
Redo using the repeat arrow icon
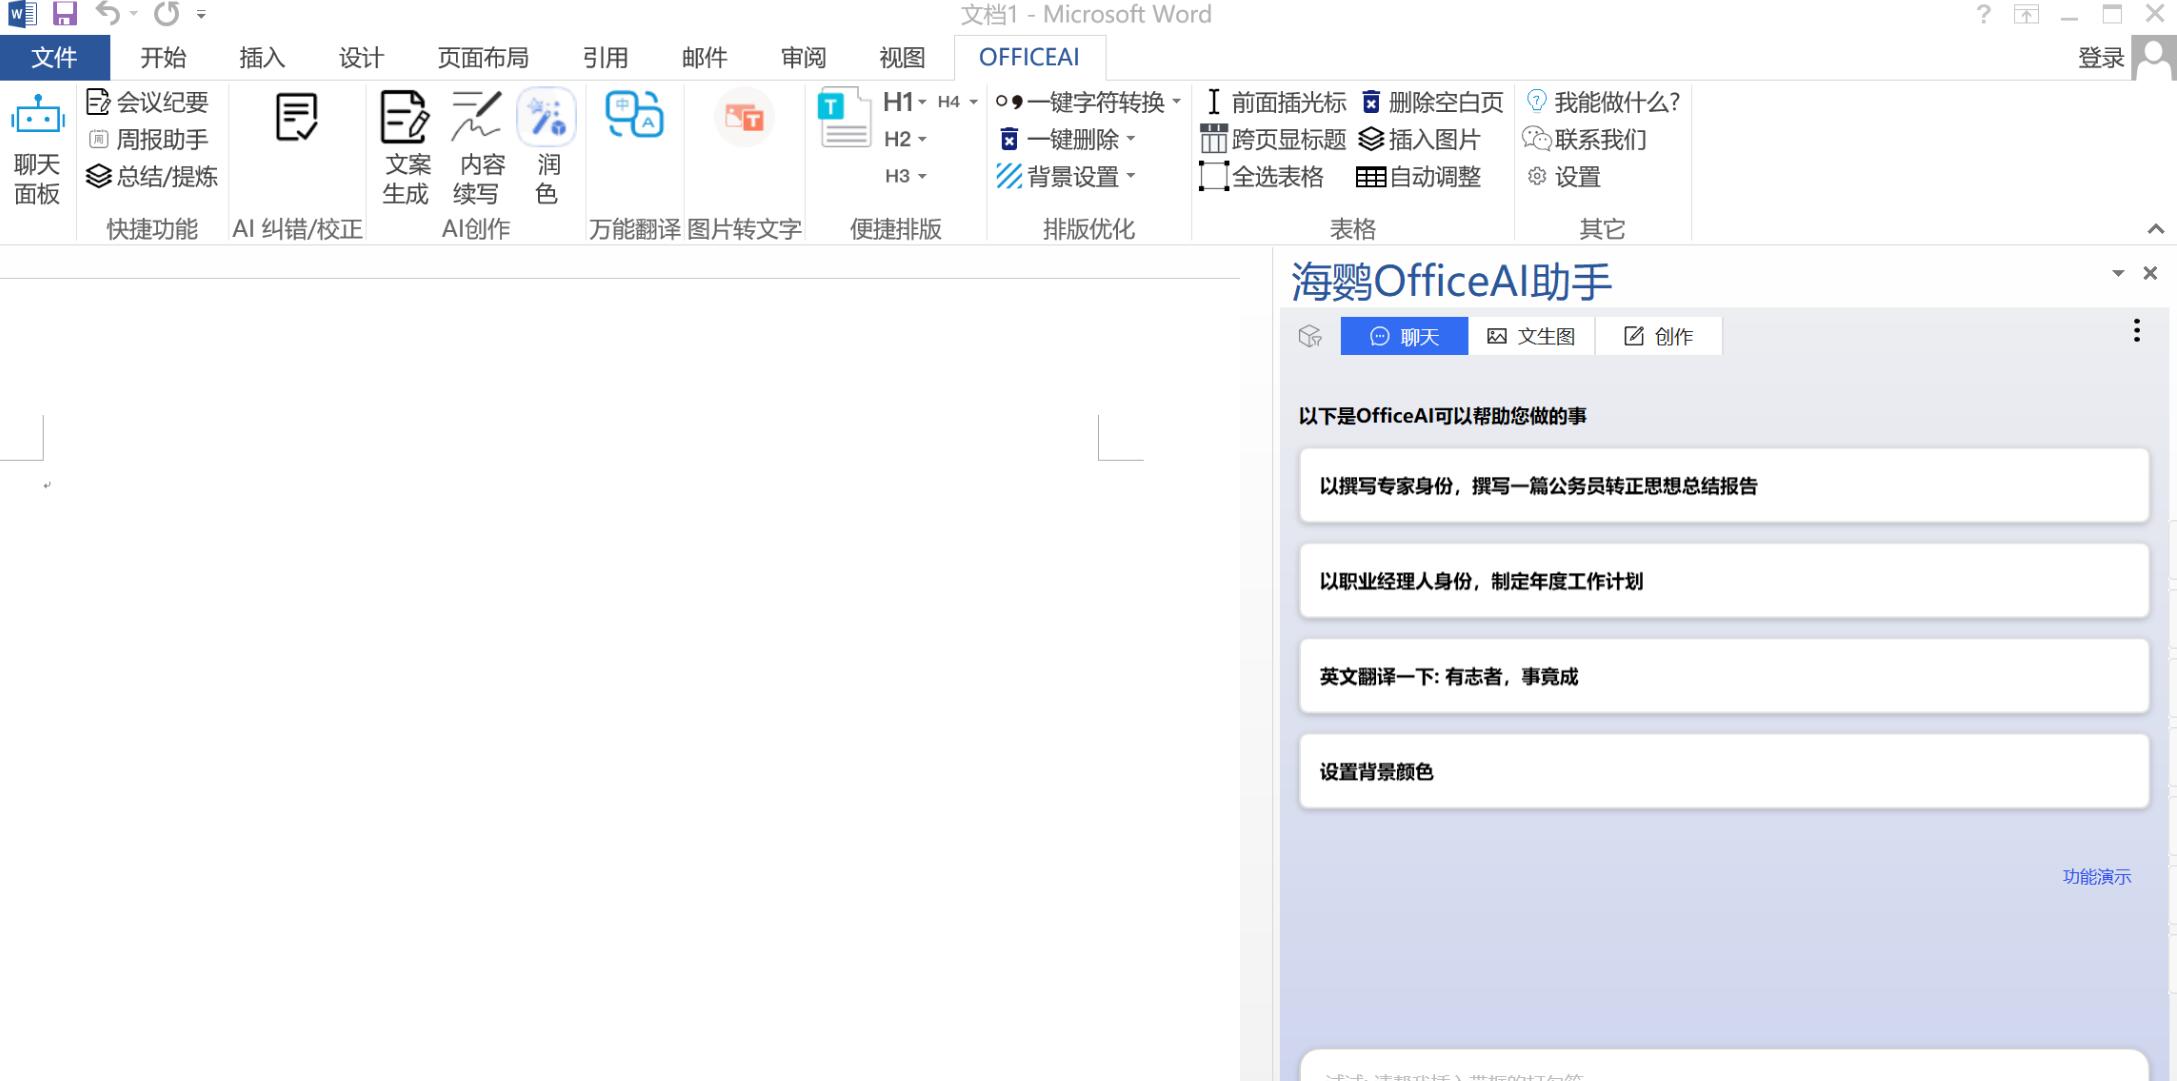(166, 14)
